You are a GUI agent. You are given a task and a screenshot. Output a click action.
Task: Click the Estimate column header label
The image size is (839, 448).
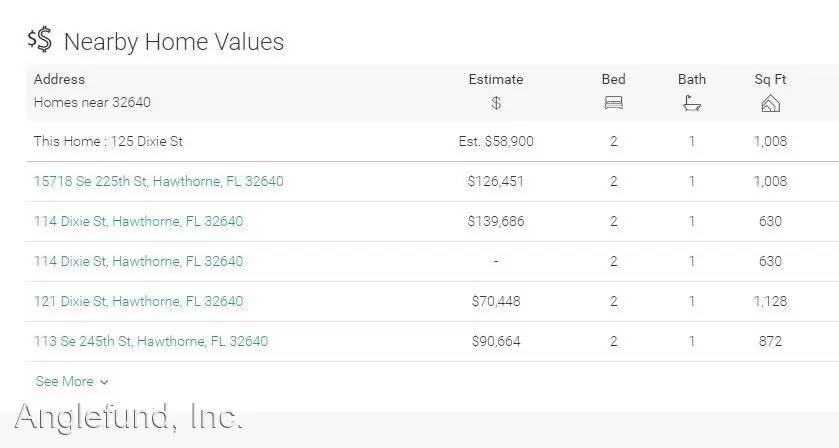pos(496,79)
